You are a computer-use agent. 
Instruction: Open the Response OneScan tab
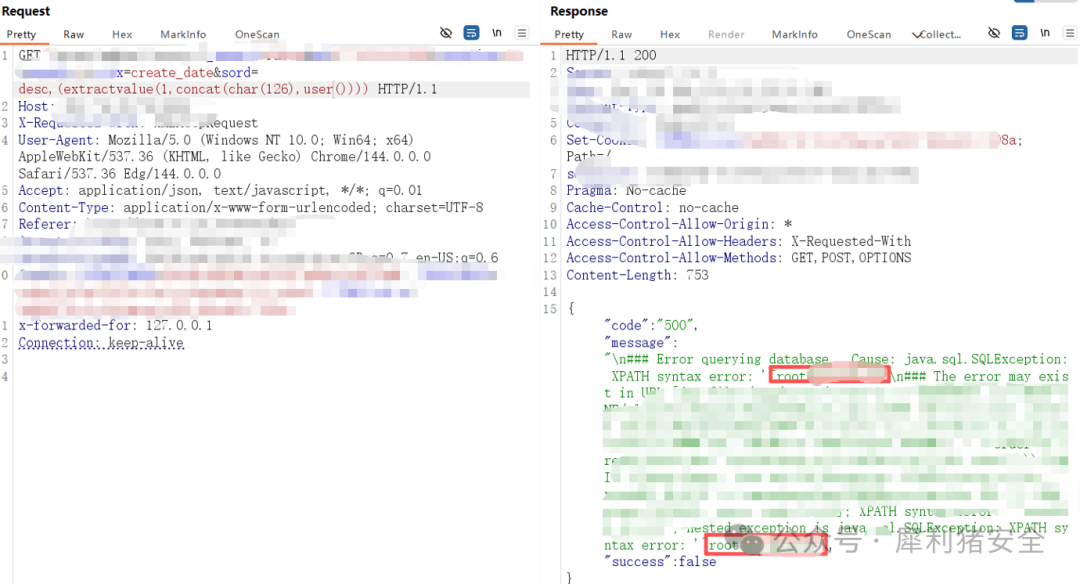(869, 34)
